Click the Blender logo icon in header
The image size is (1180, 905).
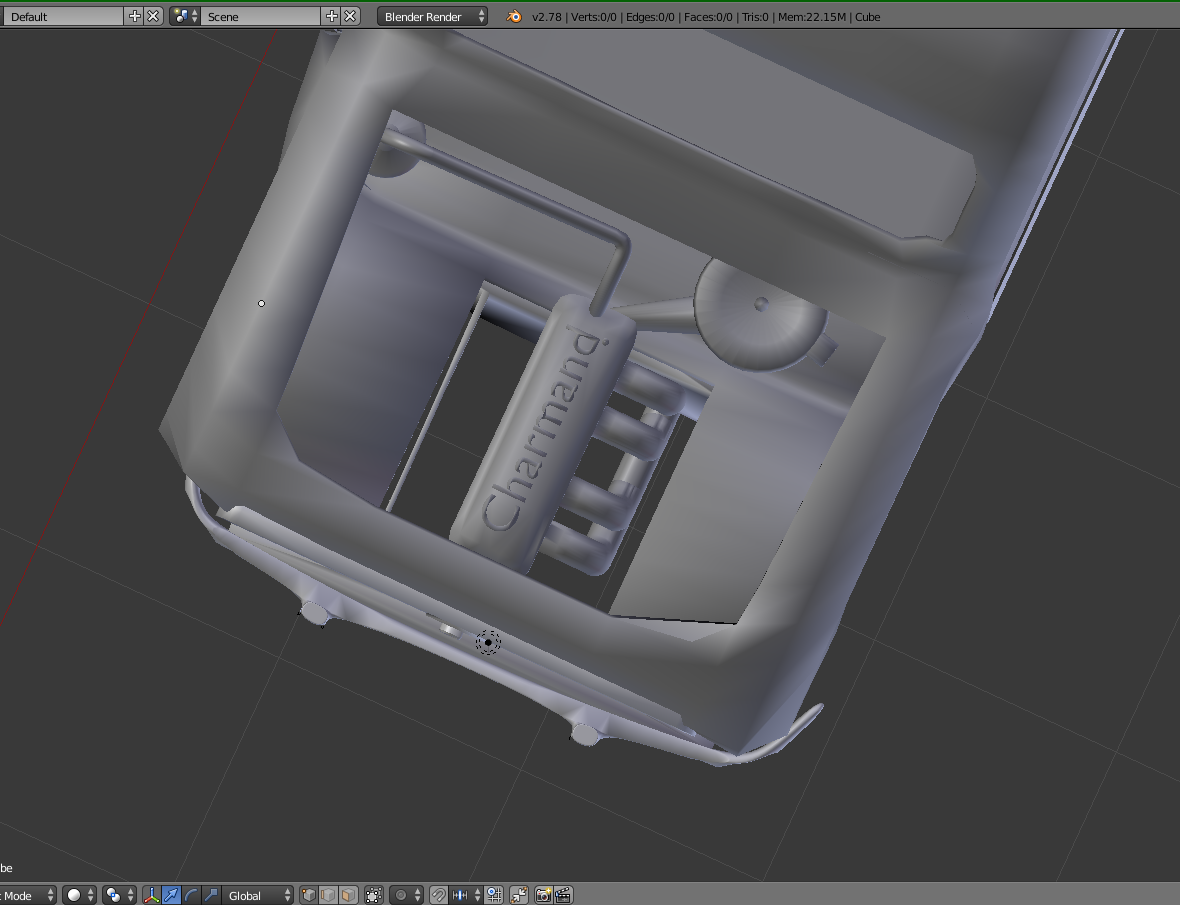(513, 16)
